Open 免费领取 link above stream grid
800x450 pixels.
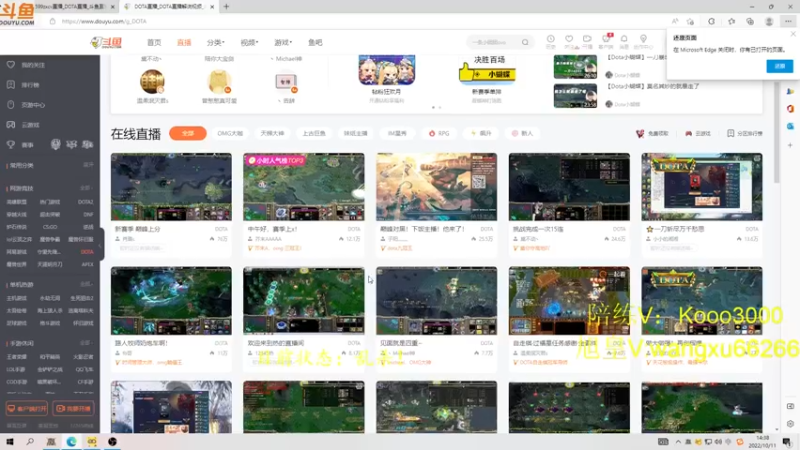point(653,133)
